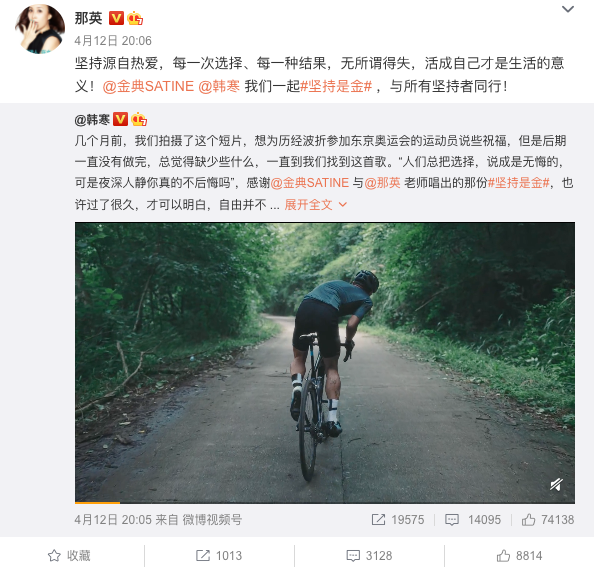Like the original post with 74138 likes
The image size is (594, 572).
[547, 520]
